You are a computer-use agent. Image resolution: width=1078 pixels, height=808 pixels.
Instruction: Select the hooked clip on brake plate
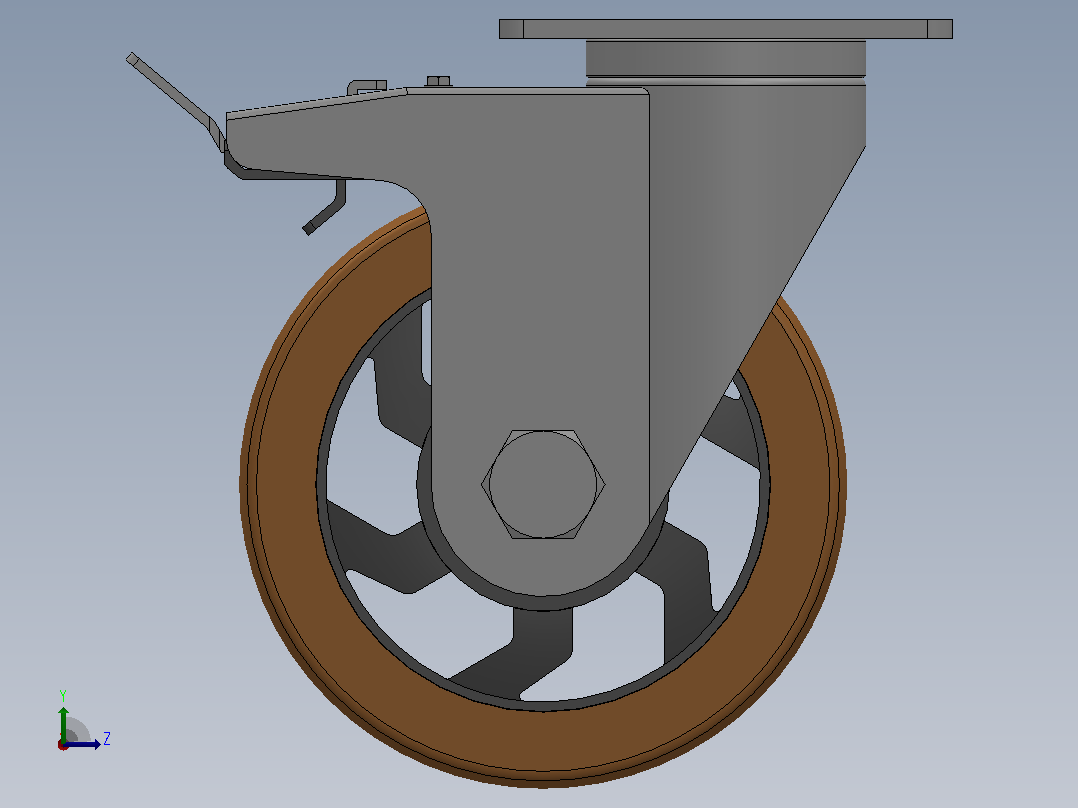pyautogui.click(x=366, y=86)
